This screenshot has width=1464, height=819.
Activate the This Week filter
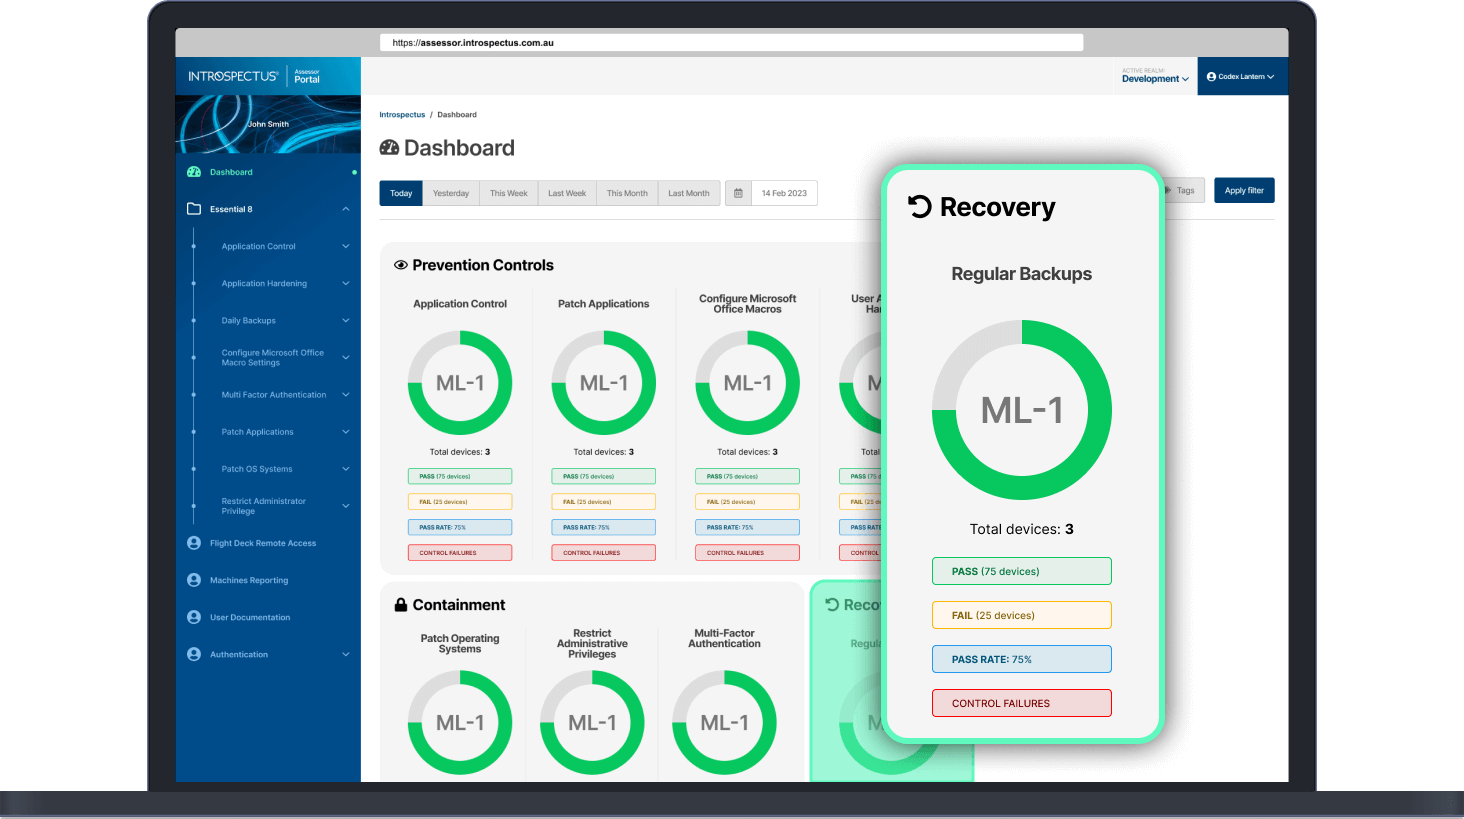coord(508,193)
